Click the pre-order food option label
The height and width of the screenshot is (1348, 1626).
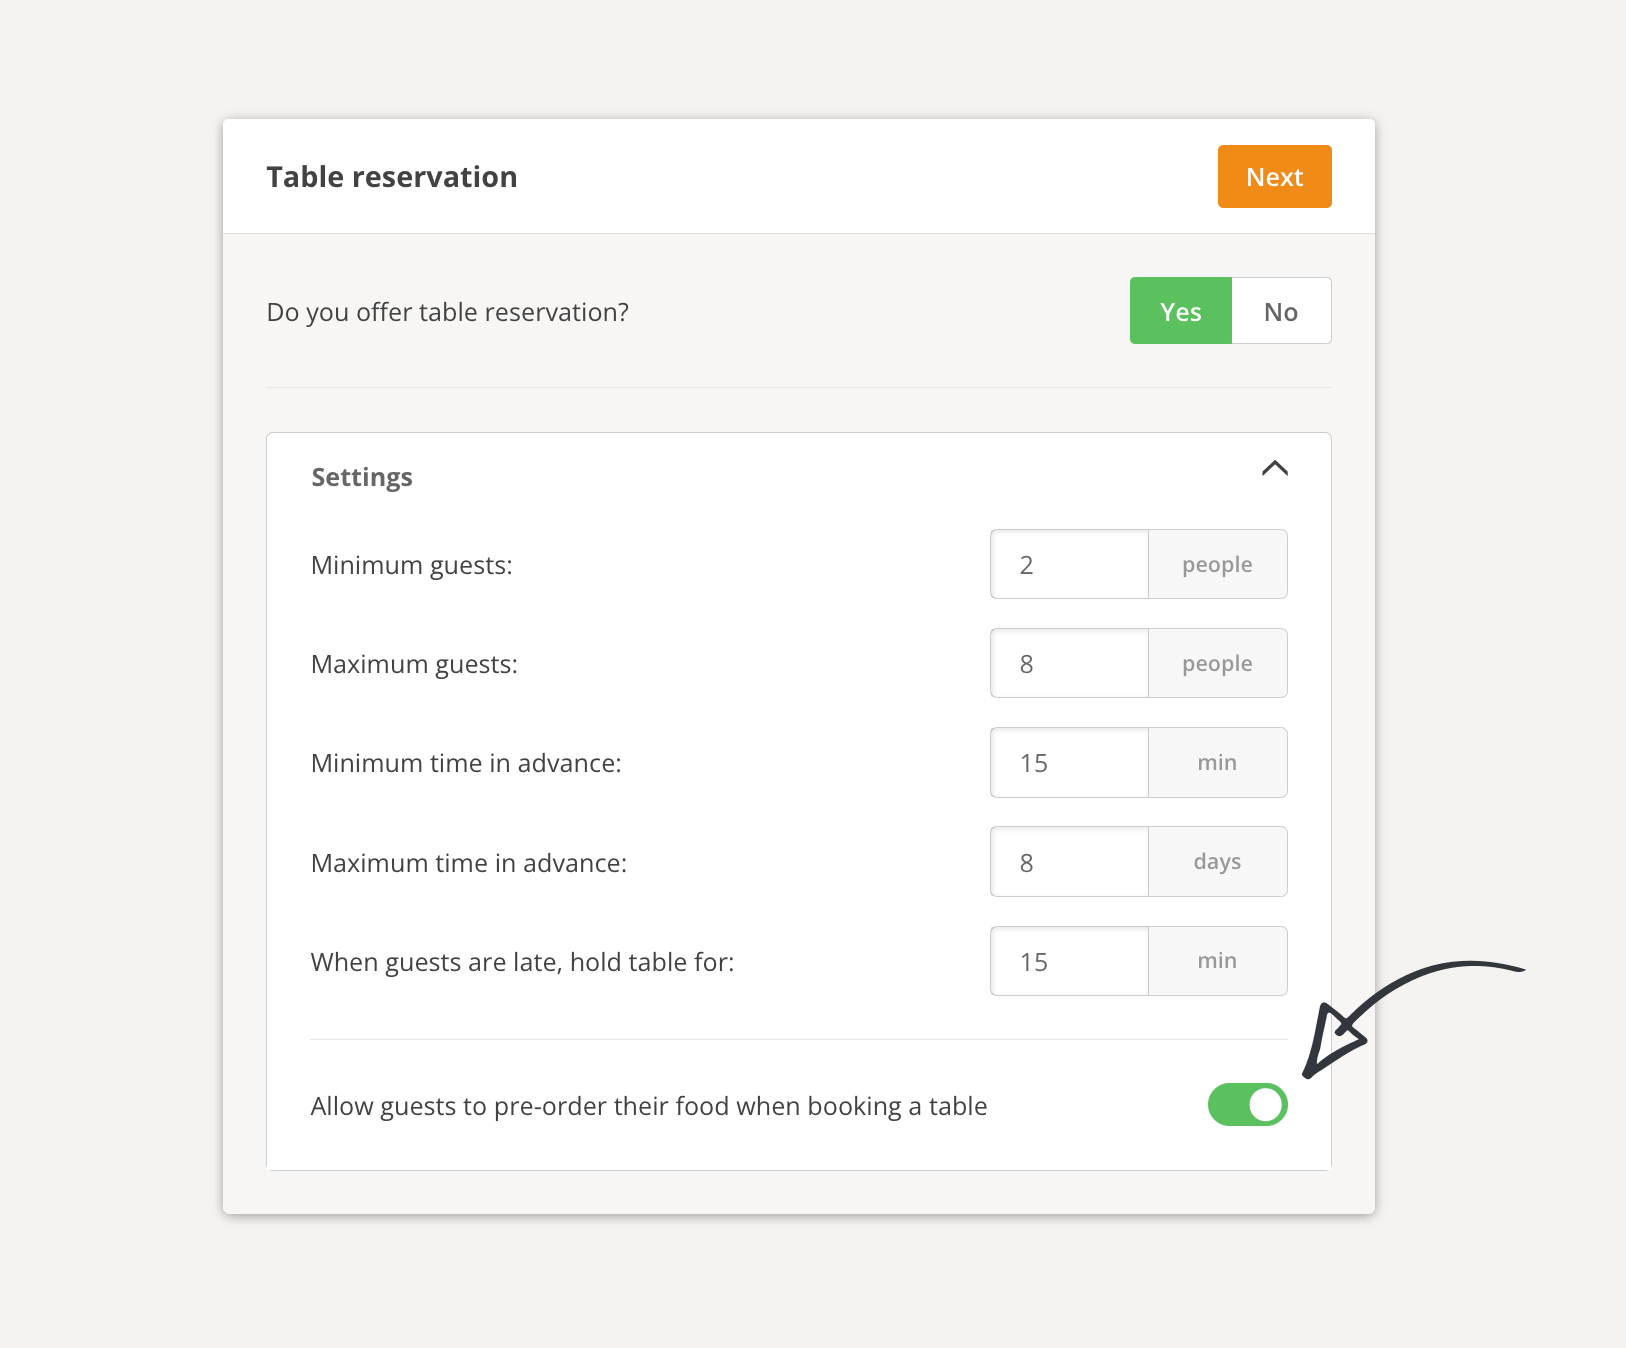649,1106
